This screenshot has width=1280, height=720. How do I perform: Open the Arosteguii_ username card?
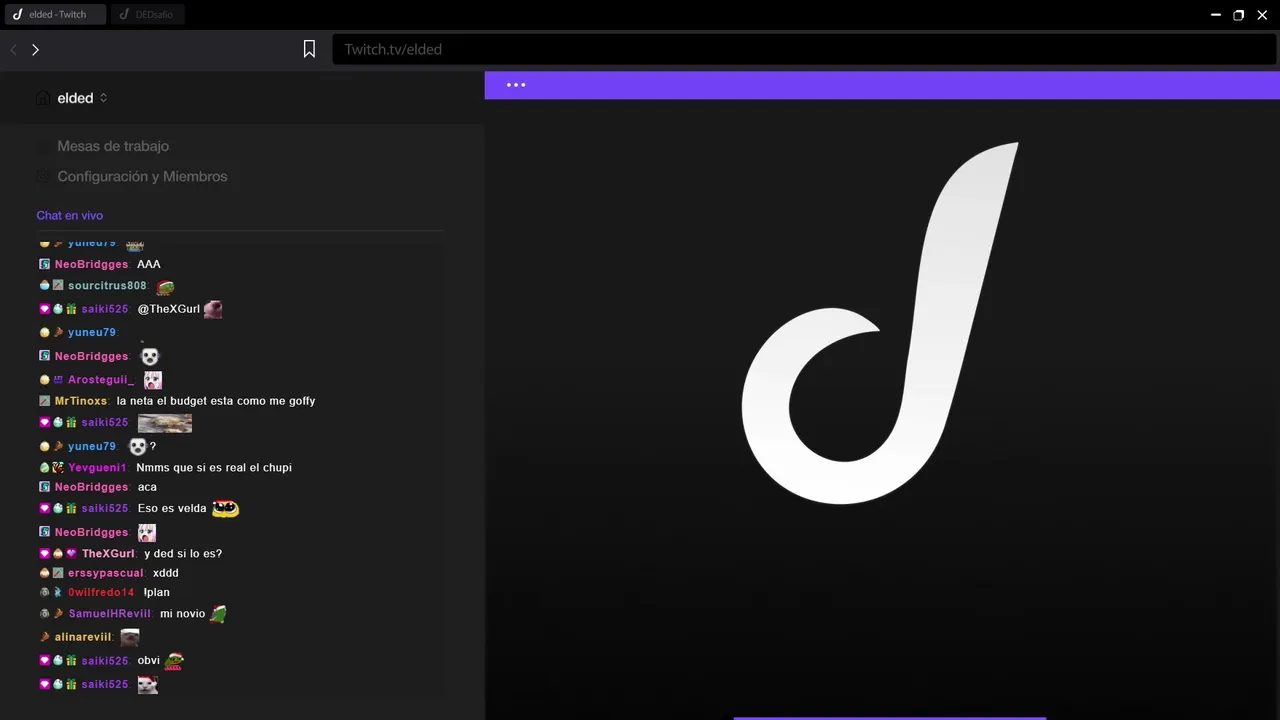pos(101,380)
